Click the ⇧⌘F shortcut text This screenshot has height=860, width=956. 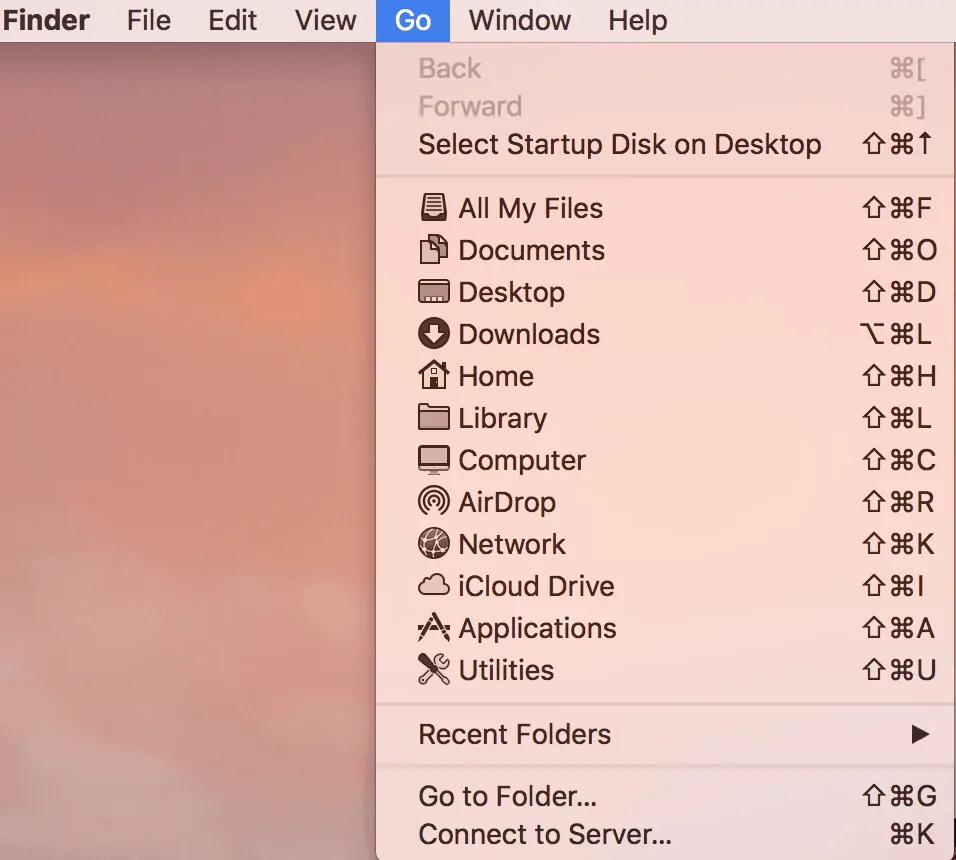(x=896, y=208)
